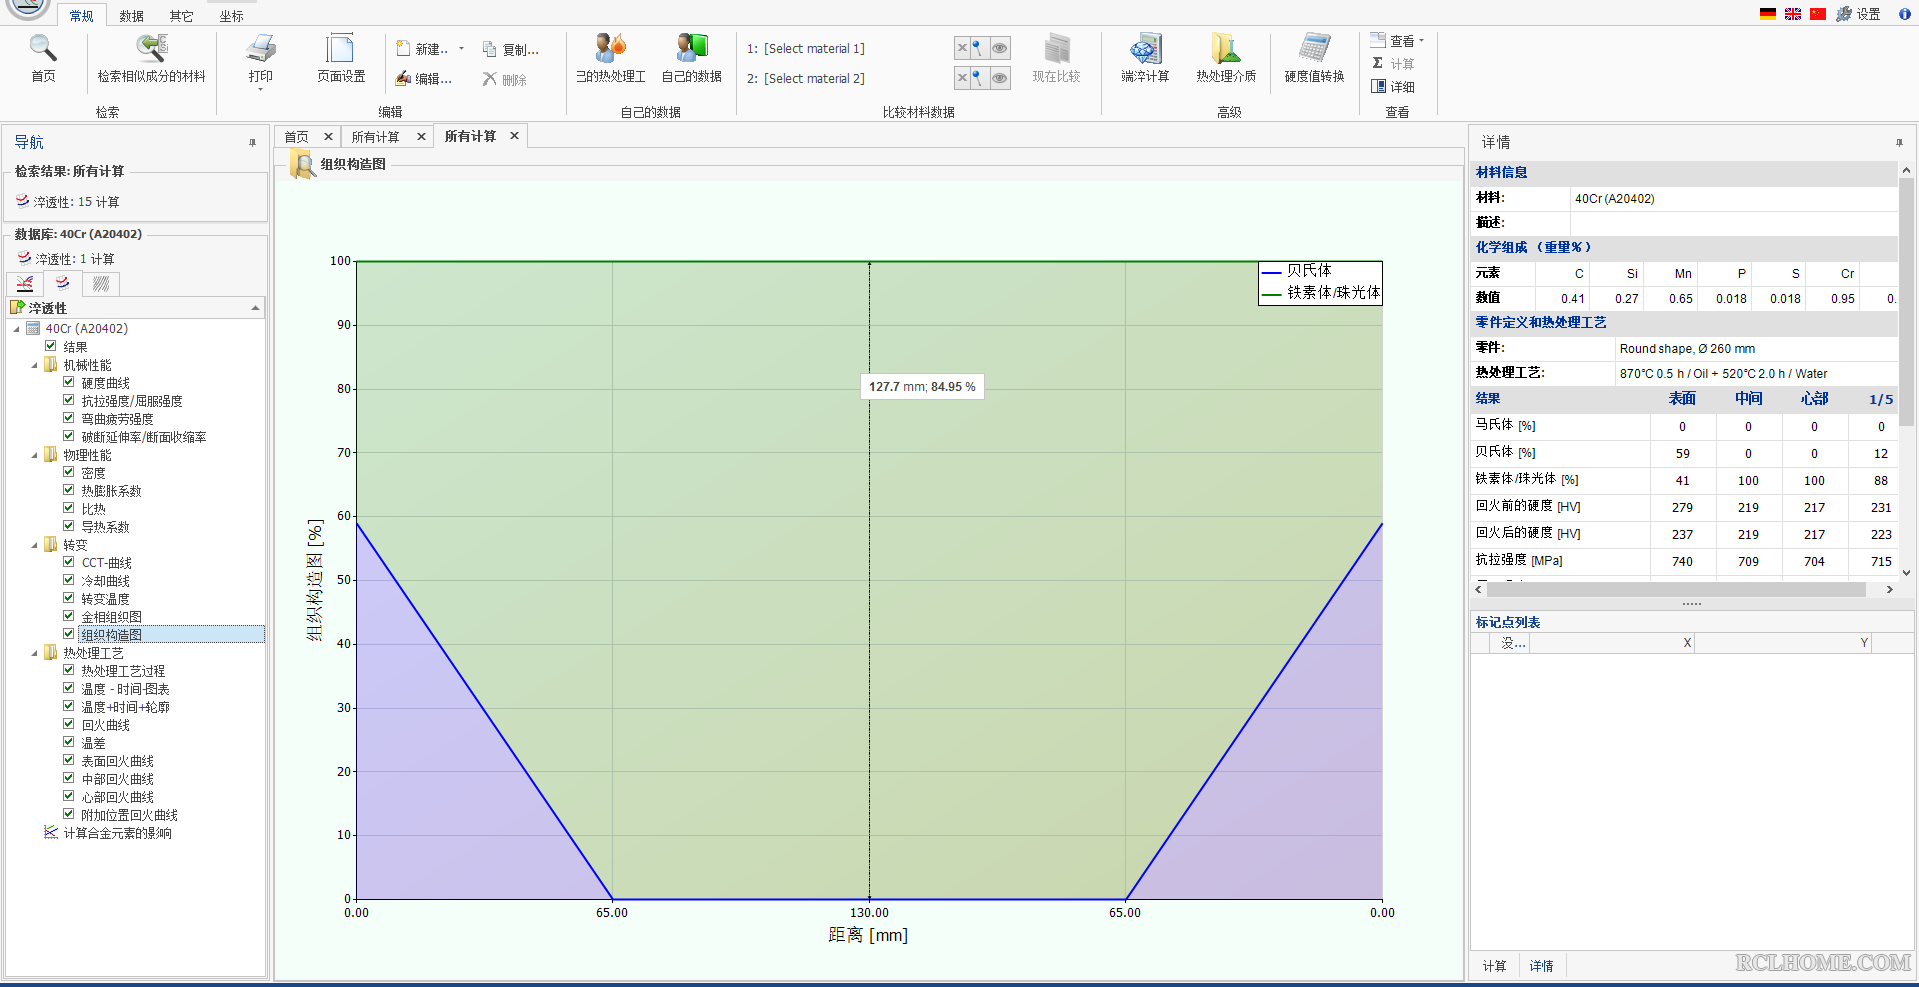Image resolution: width=1919 pixels, height=987 pixels.
Task: Unpin the 导航 panel
Action: [x=252, y=143]
